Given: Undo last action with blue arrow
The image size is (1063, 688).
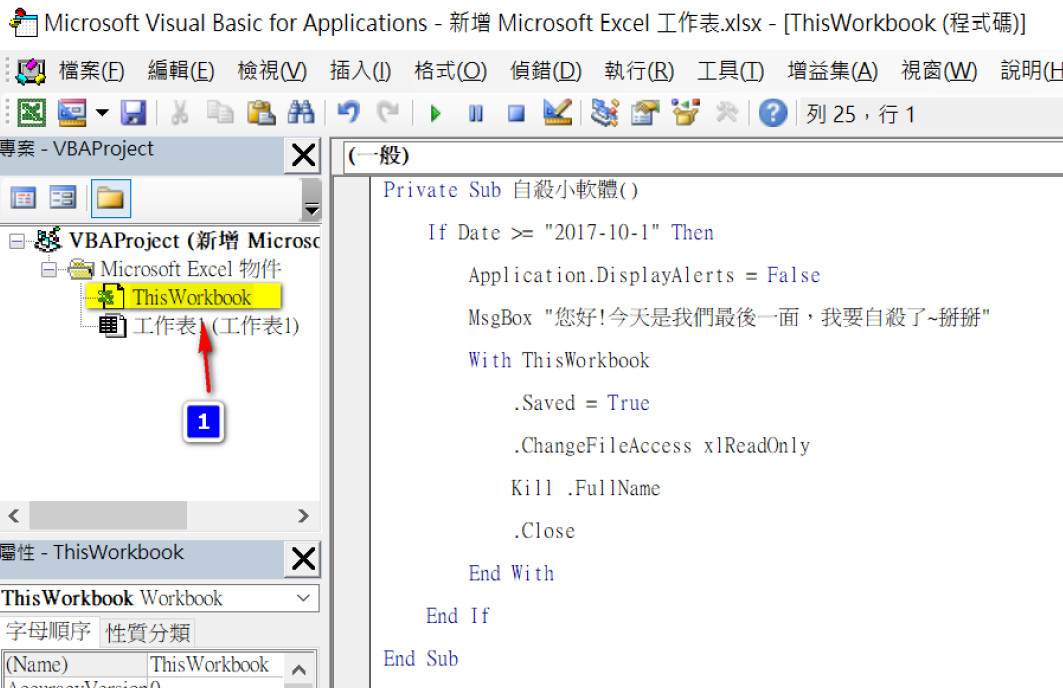Looking at the screenshot, I should point(348,113).
